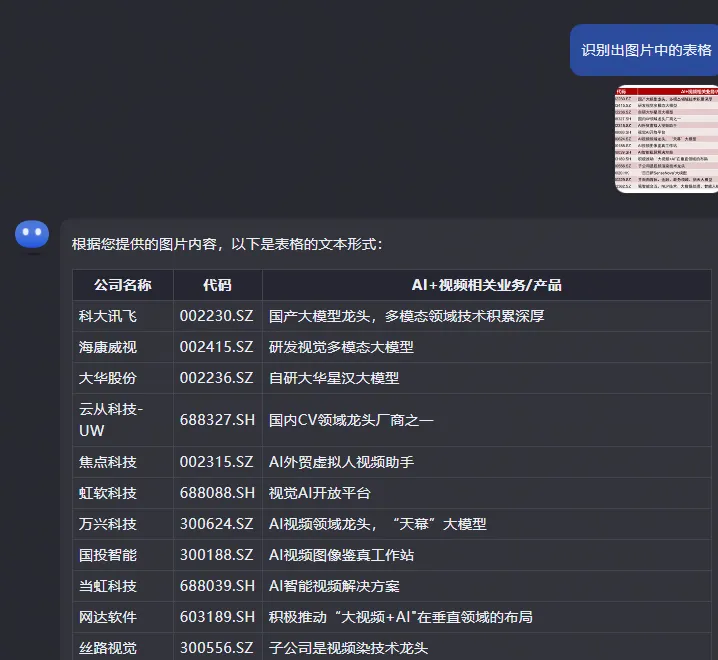Click the text AI视频图像鉴真工作站
The image size is (718, 660).
pyautogui.click(x=341, y=555)
